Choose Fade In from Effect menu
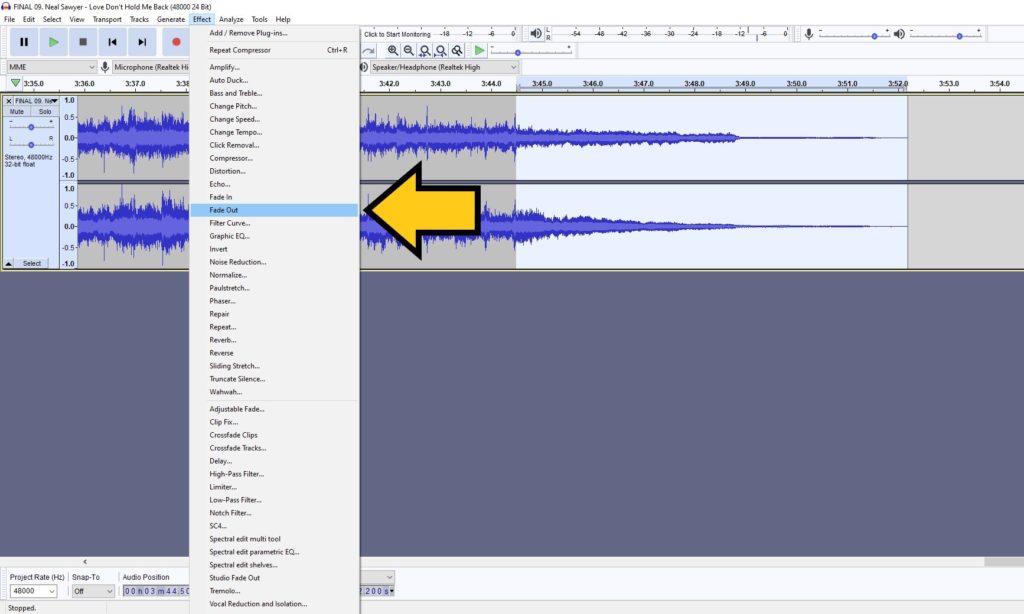Image resolution: width=1024 pixels, height=614 pixels. point(274,197)
